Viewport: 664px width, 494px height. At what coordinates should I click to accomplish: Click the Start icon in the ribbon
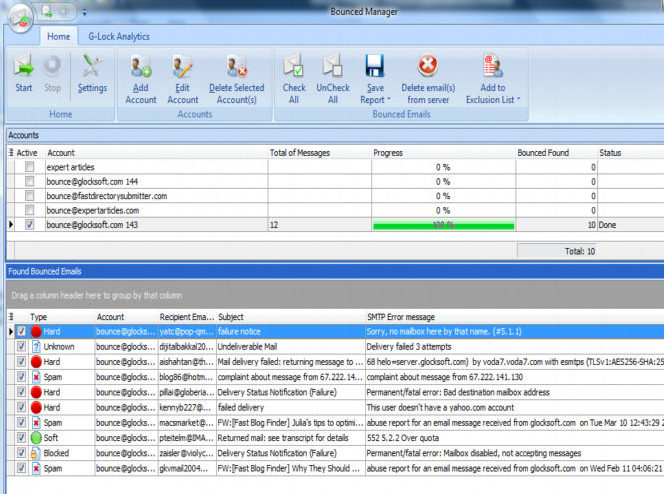pos(23,66)
